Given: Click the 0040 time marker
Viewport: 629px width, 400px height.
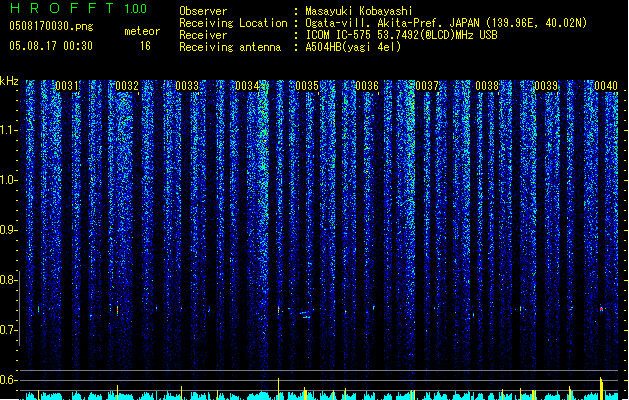Looking at the screenshot, I should tap(606, 86).
